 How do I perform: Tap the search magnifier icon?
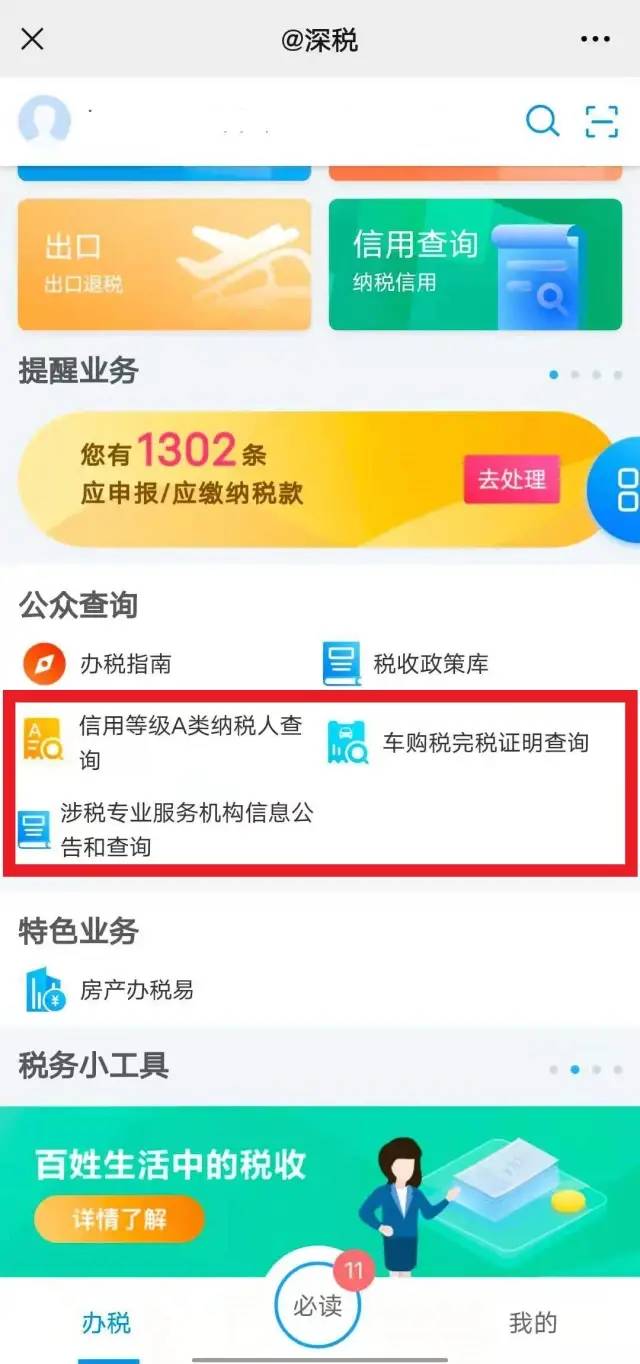(542, 121)
